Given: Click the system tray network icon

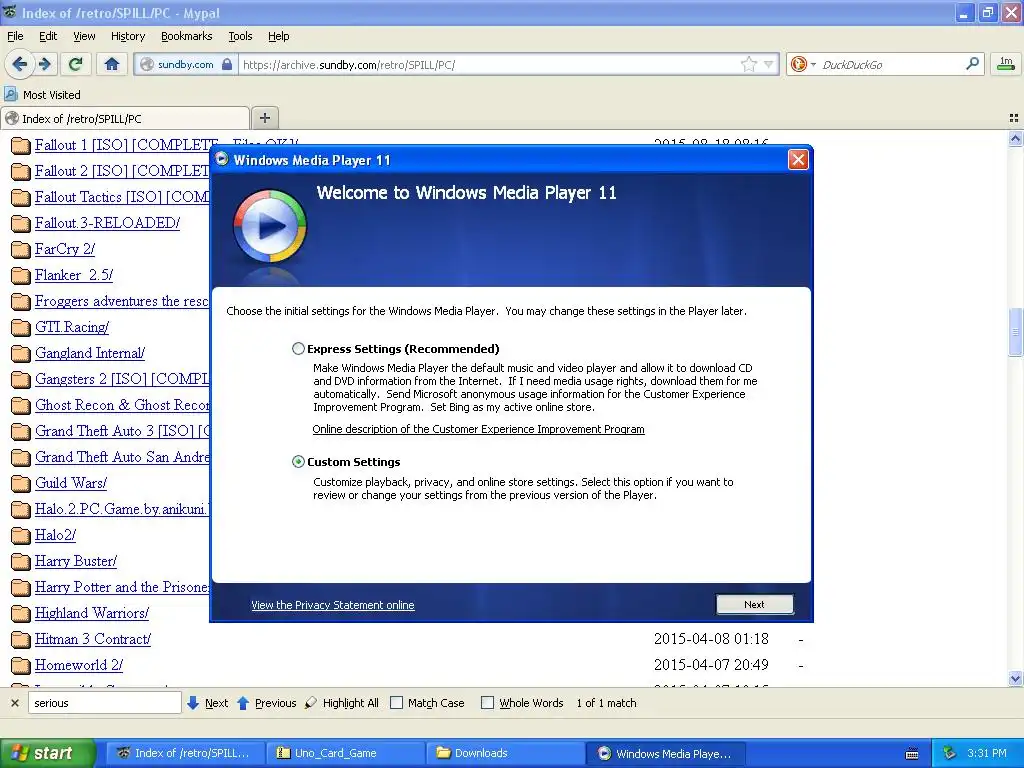Looking at the screenshot, I should coord(950,753).
